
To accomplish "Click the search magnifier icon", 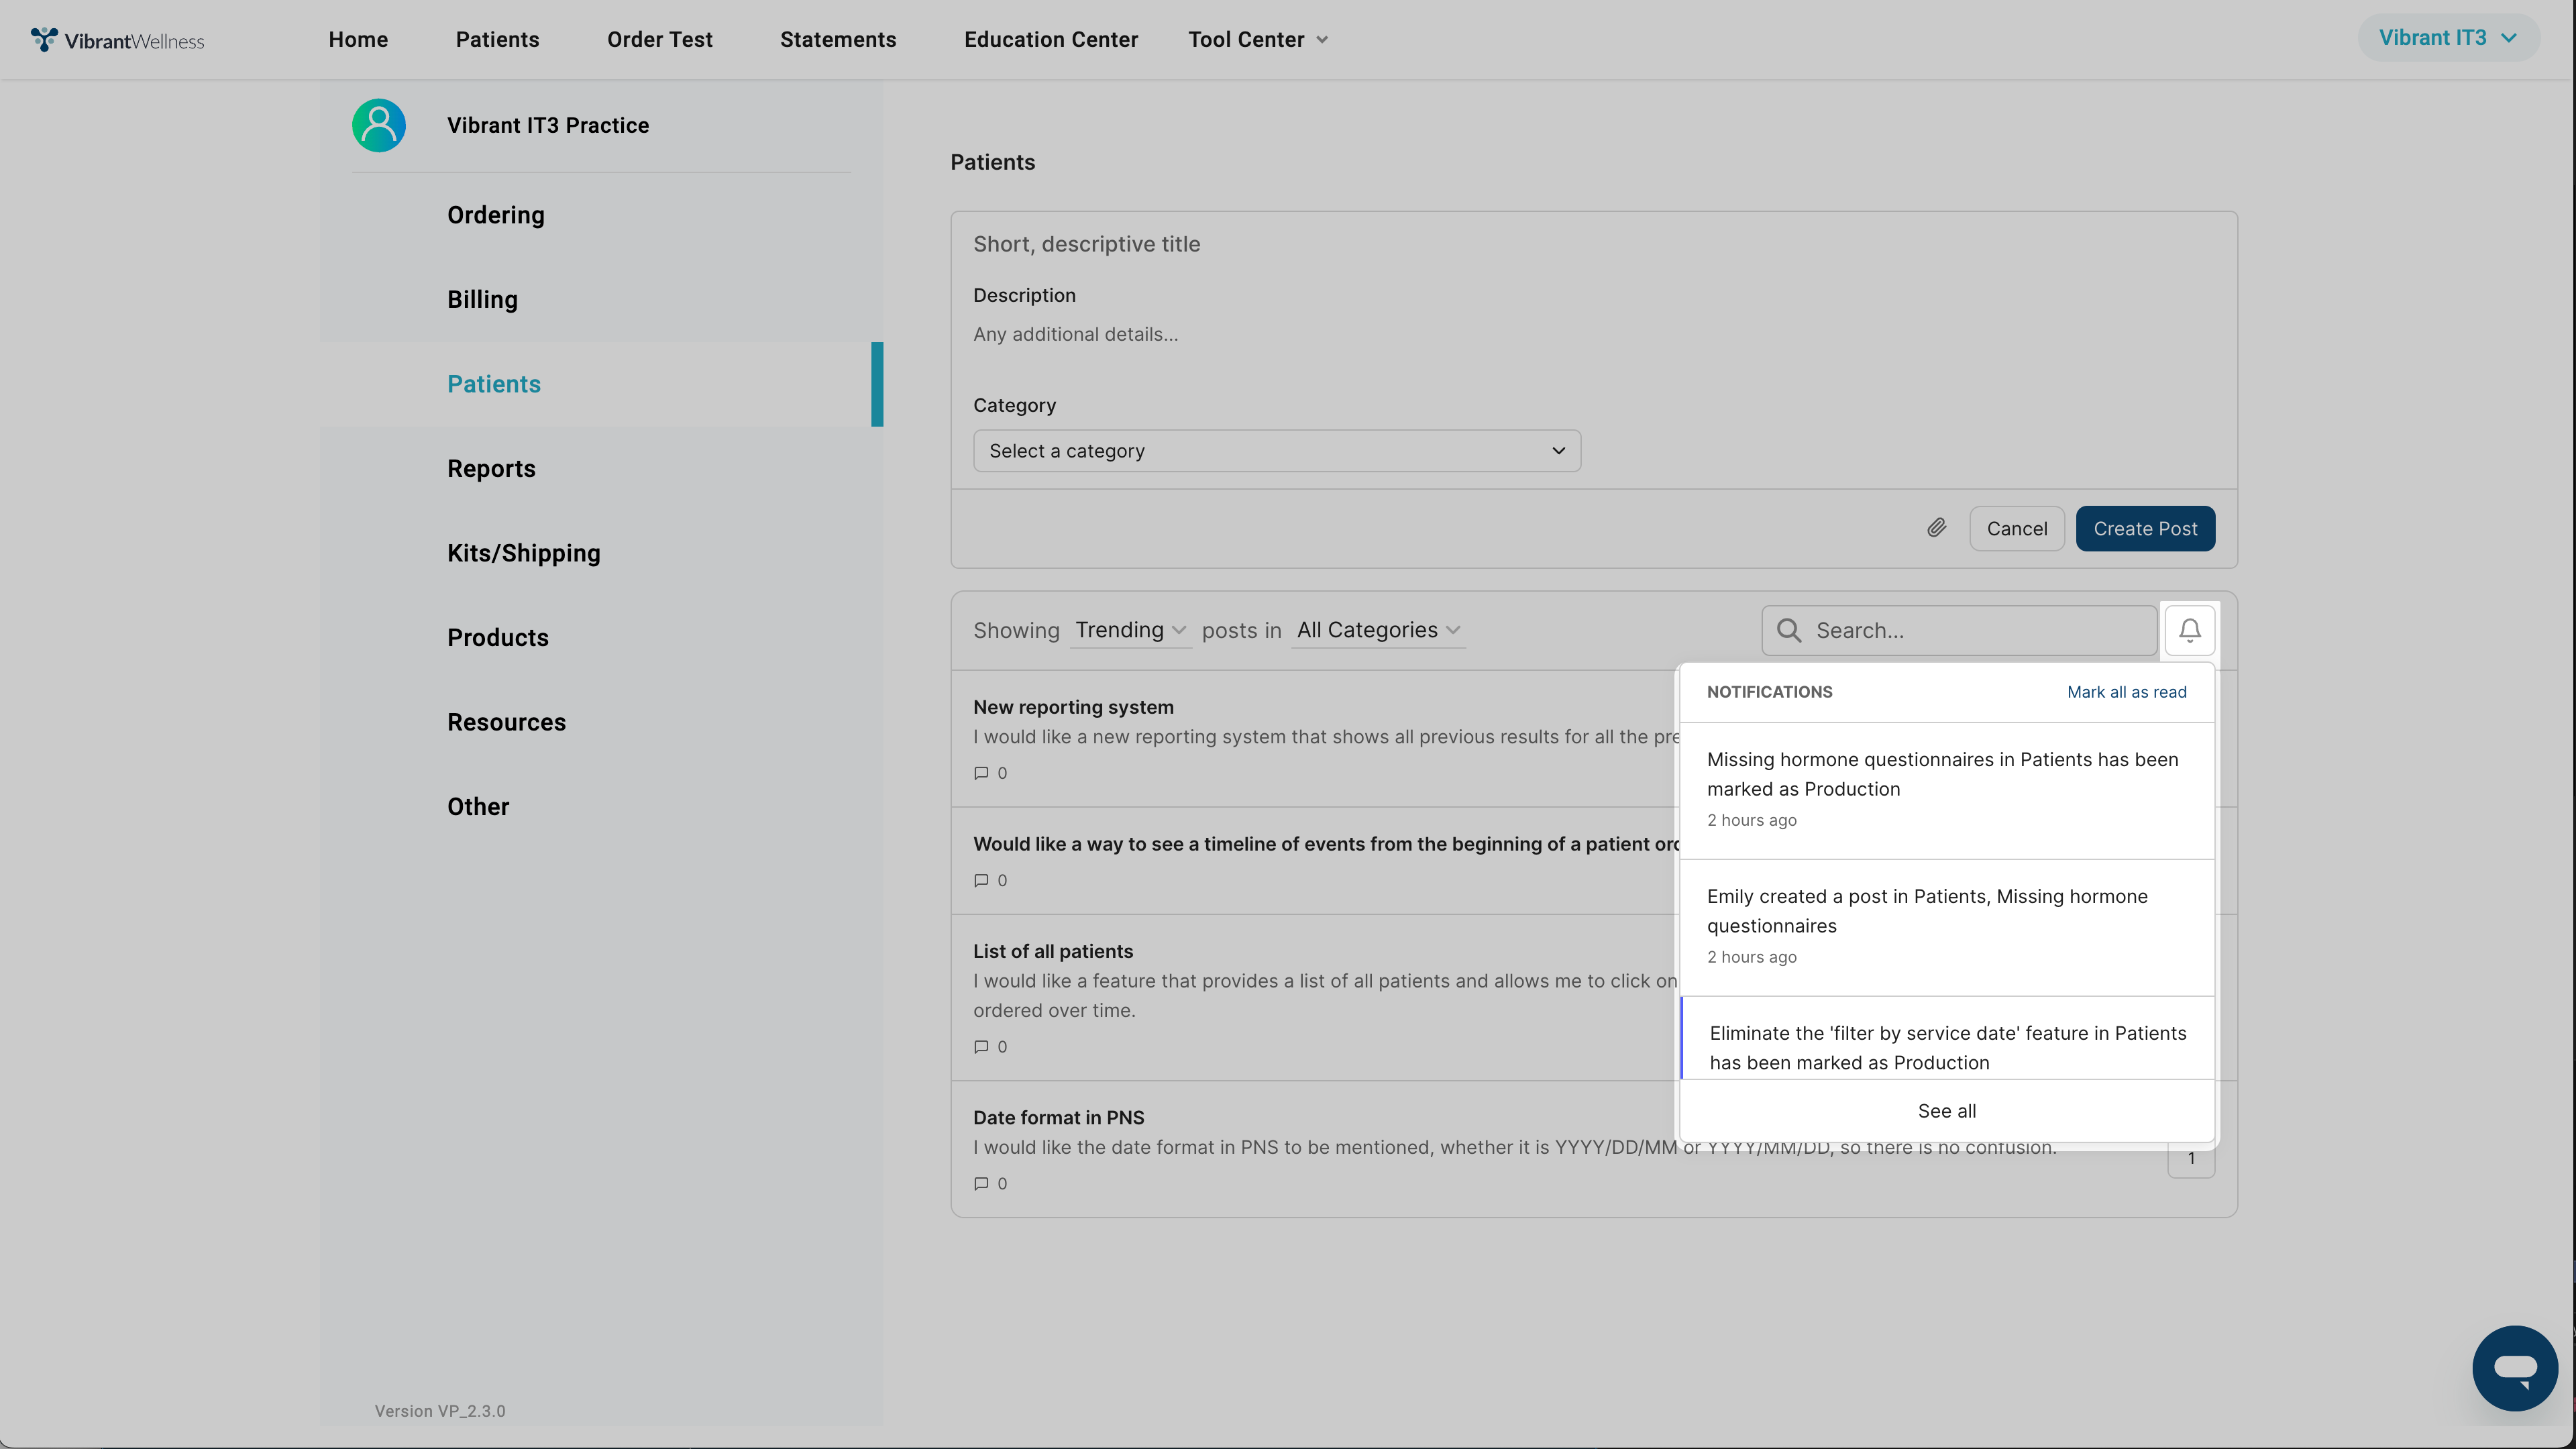I will click(1789, 630).
